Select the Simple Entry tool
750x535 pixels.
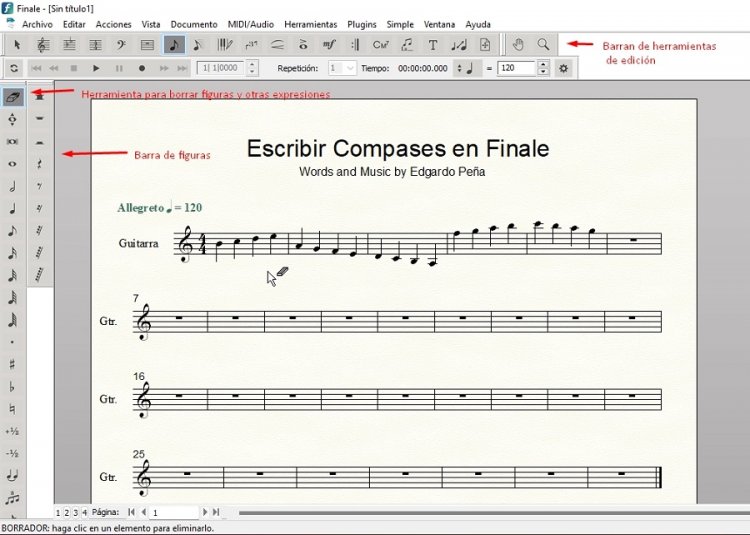click(x=174, y=45)
